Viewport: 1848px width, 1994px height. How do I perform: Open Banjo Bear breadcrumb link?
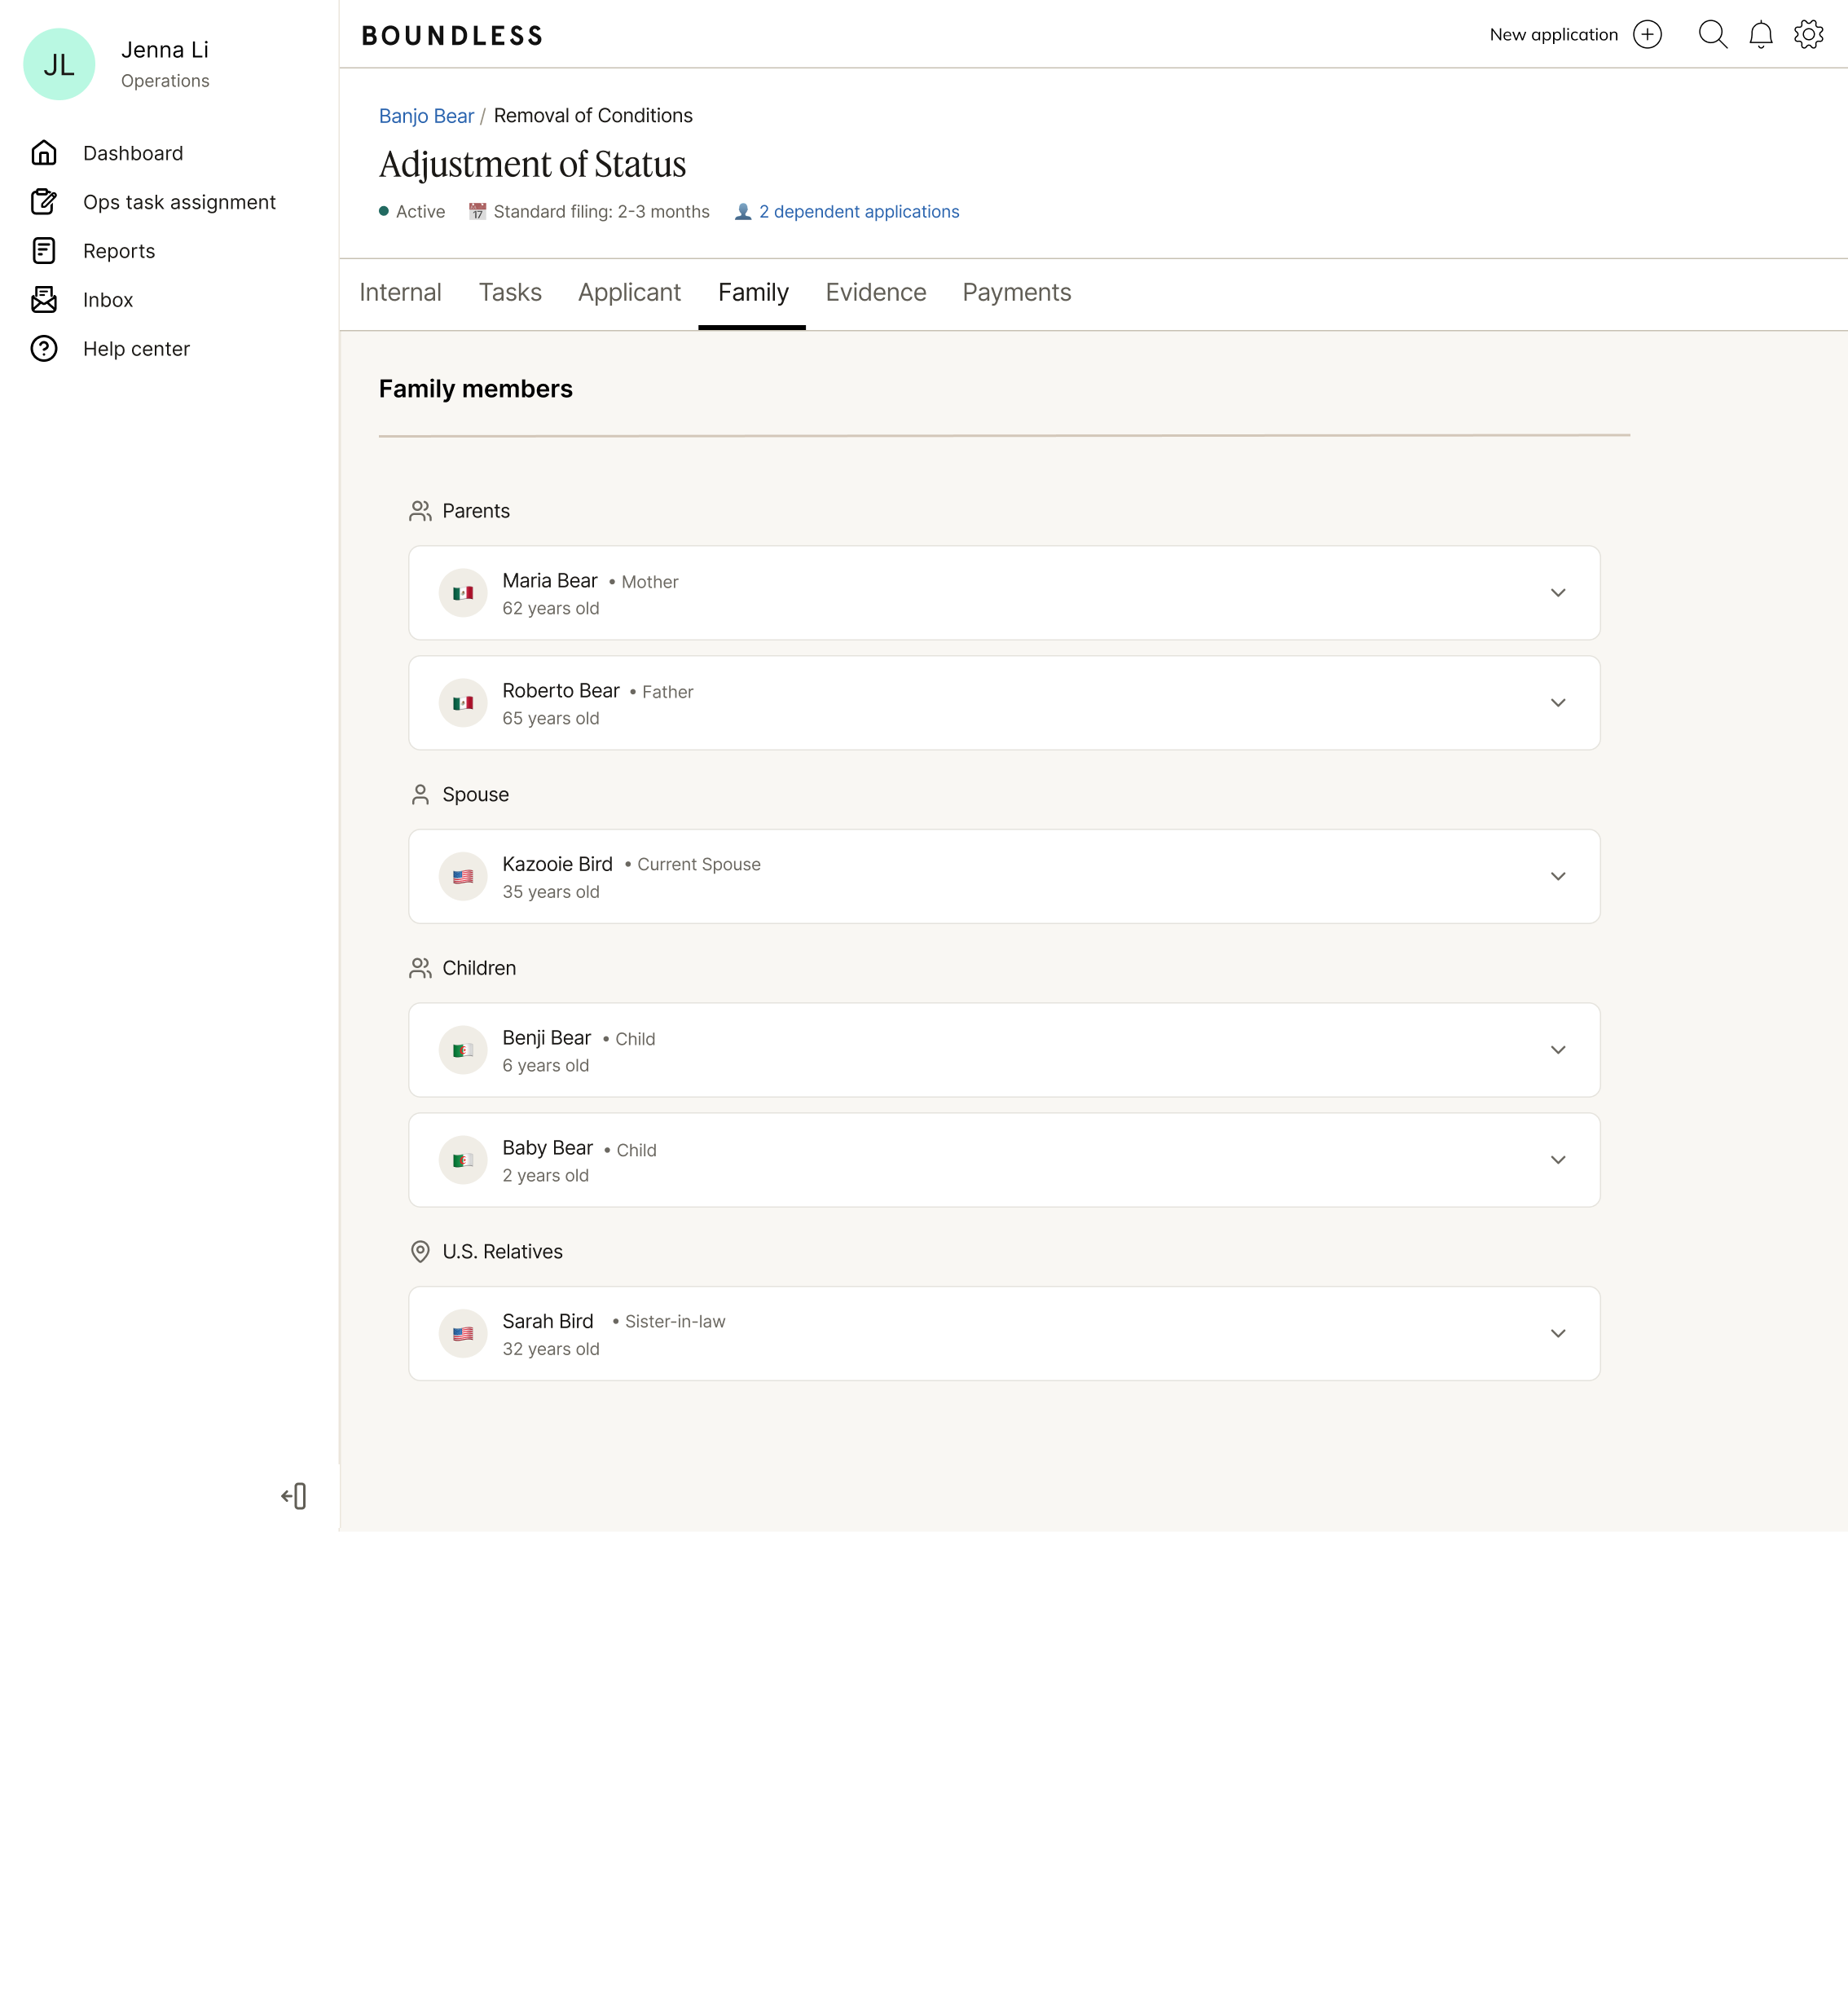tap(426, 116)
